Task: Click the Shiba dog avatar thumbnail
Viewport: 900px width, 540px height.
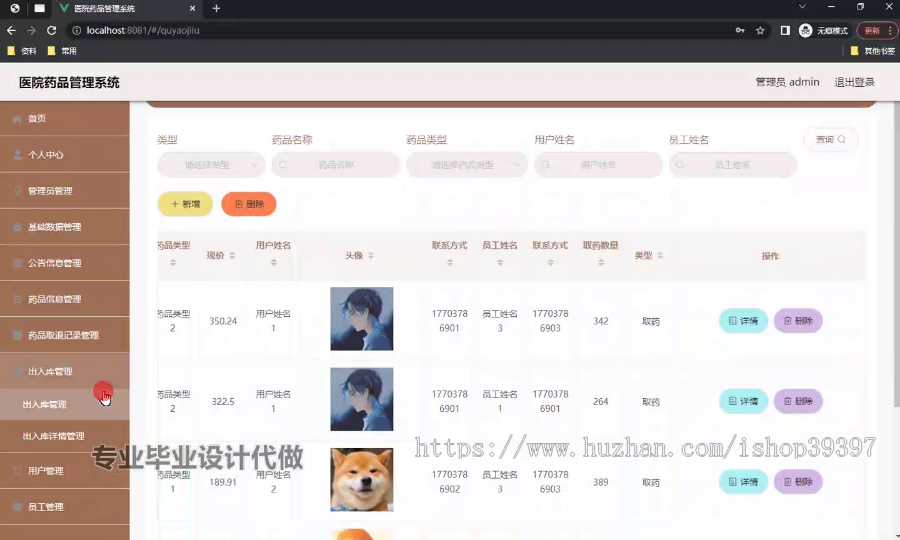Action: point(362,479)
